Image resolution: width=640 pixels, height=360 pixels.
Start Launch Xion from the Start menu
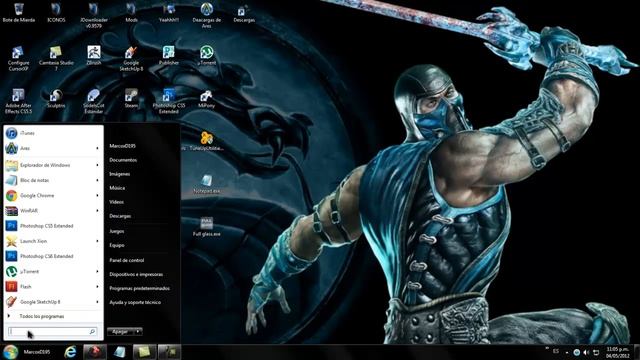(53, 241)
